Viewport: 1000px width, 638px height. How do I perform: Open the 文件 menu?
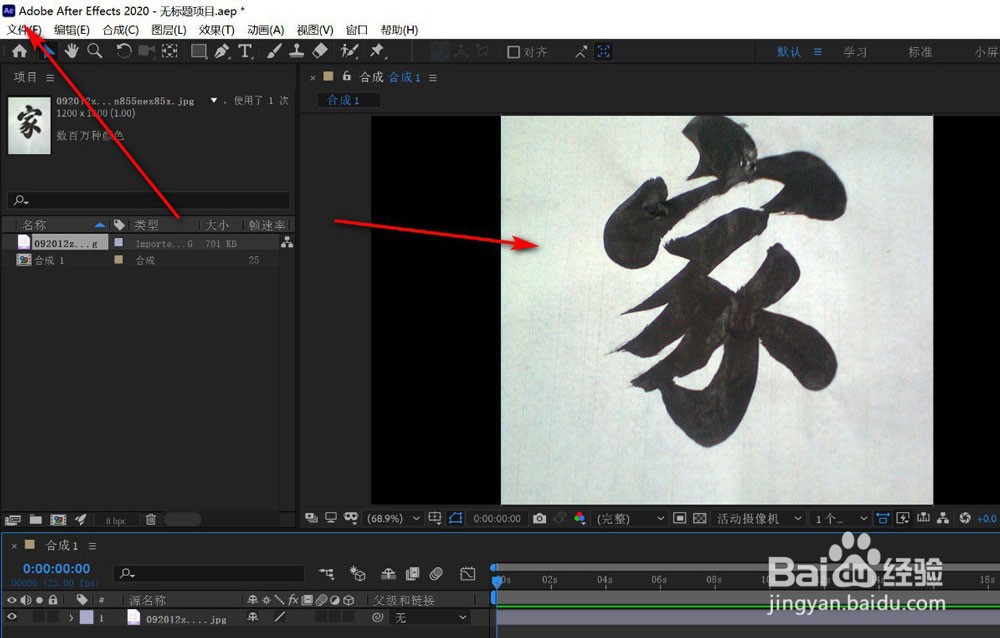[20, 29]
